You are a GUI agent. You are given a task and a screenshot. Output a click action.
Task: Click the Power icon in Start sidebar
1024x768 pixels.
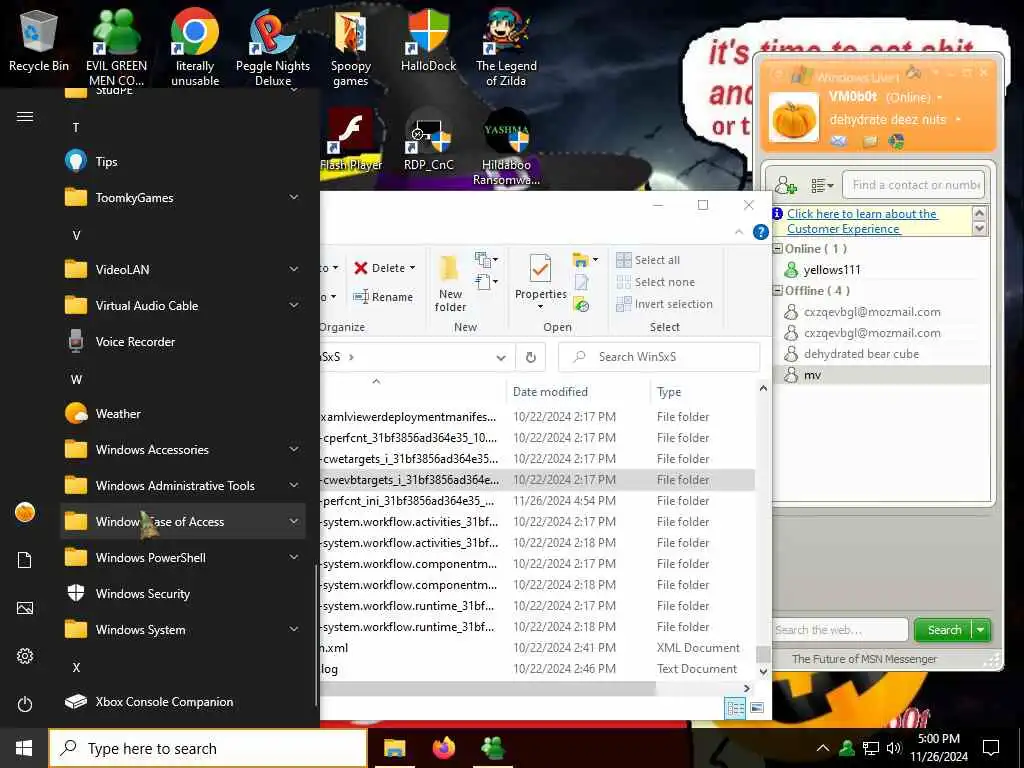(x=25, y=704)
